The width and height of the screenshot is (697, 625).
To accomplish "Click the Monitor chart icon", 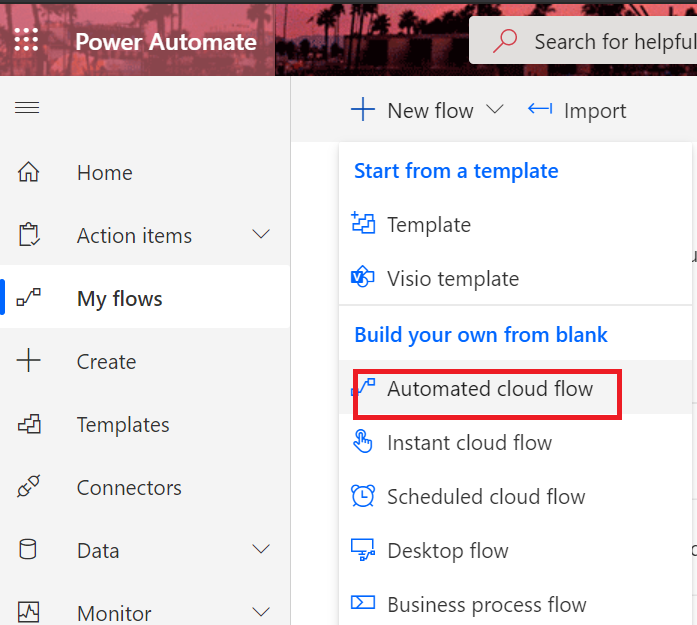I will coord(29,612).
